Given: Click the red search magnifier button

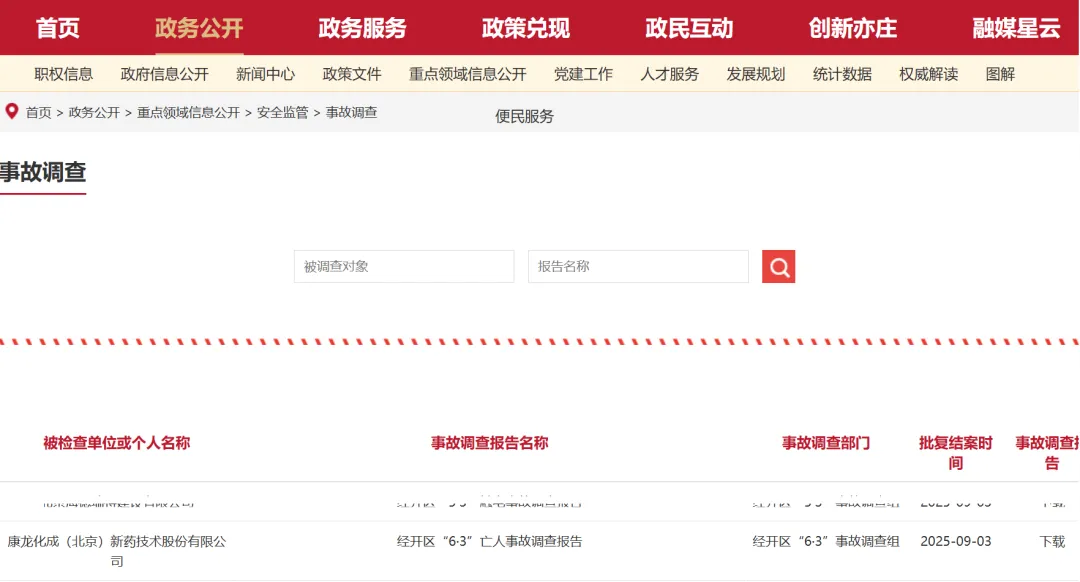Looking at the screenshot, I should [778, 267].
